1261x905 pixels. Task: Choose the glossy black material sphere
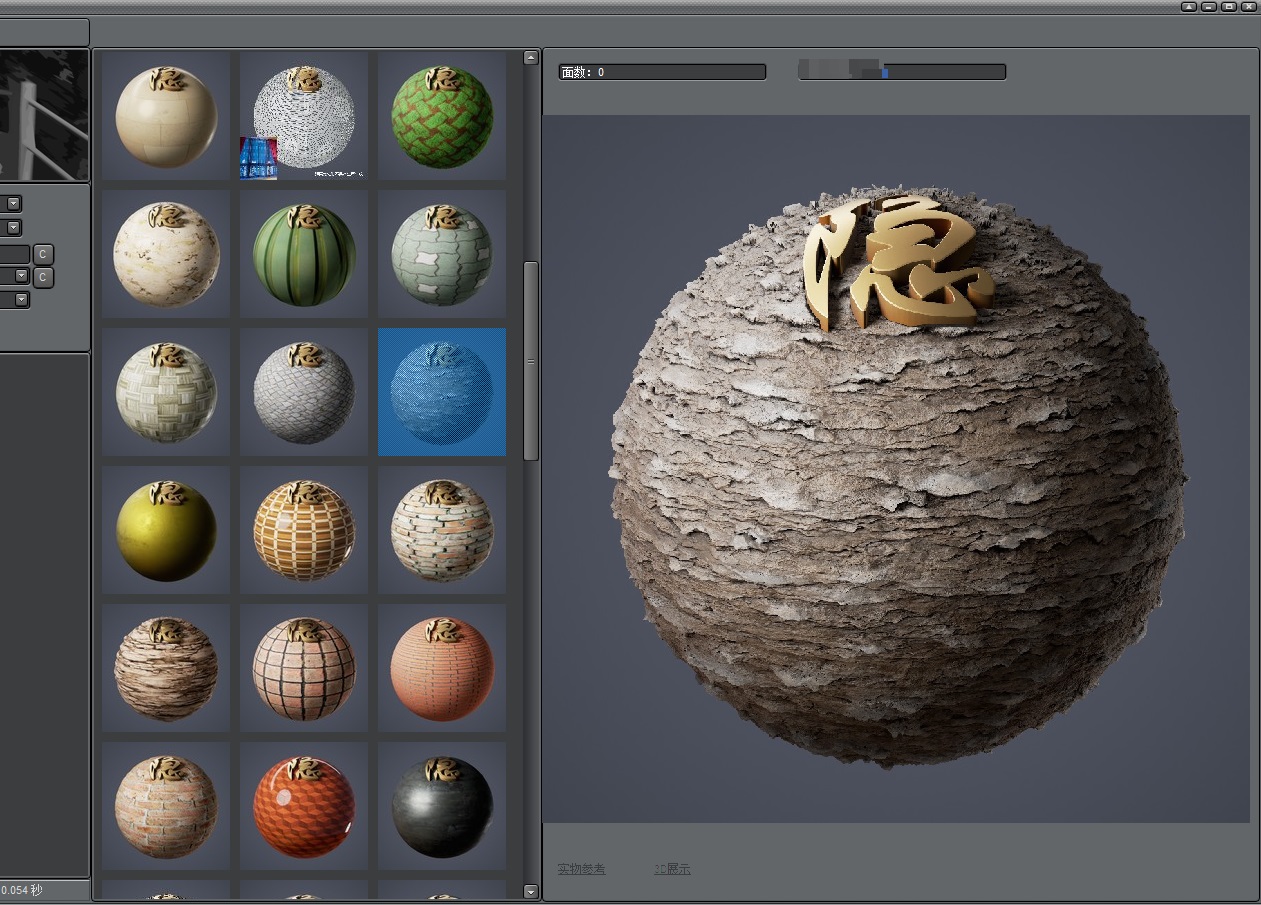point(442,806)
